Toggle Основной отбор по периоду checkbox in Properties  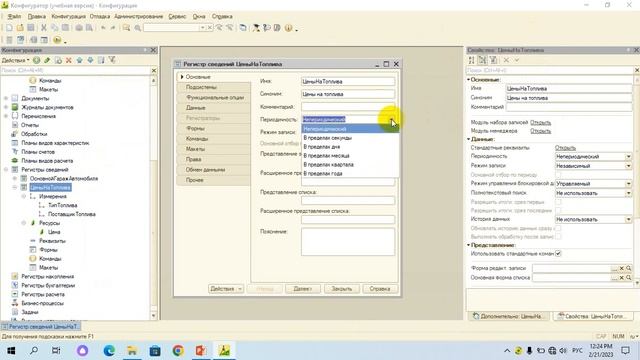pyautogui.click(x=558, y=175)
